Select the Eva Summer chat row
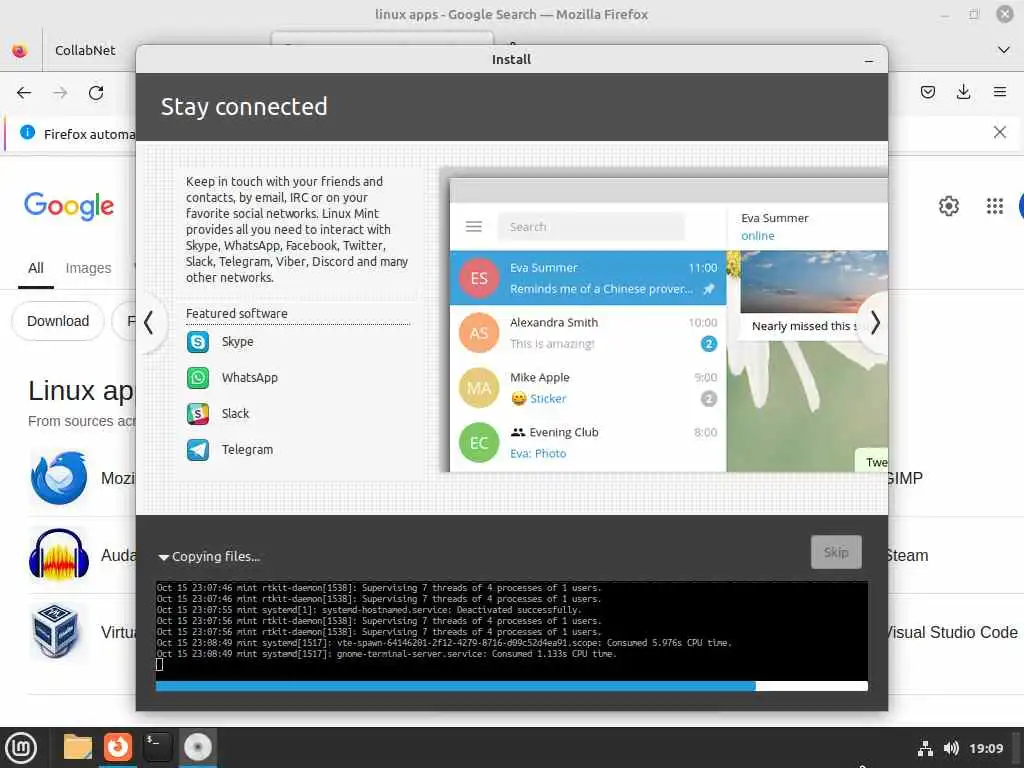Screen dimensions: 1024x768 588,278
